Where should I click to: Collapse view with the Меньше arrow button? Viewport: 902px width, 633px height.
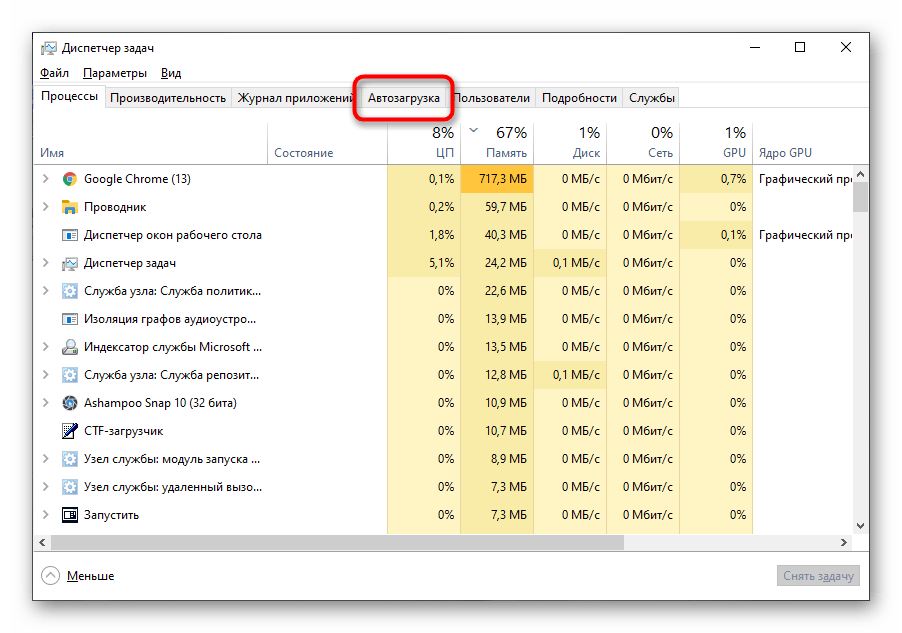pyautogui.click(x=51, y=576)
